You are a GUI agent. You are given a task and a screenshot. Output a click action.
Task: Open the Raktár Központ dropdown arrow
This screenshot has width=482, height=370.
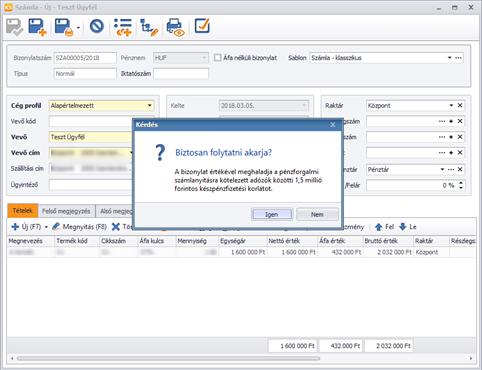coord(451,105)
